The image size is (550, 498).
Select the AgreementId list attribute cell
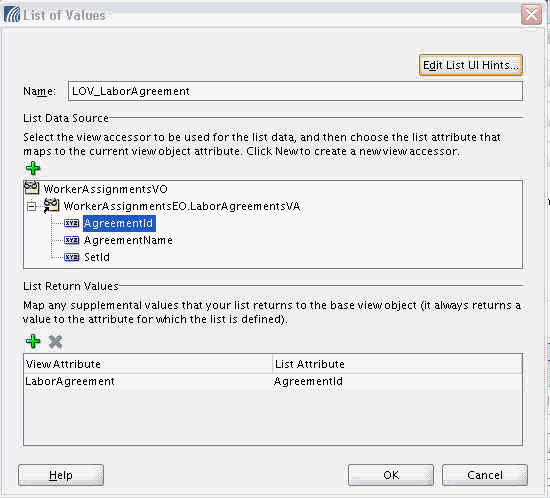tap(397, 381)
